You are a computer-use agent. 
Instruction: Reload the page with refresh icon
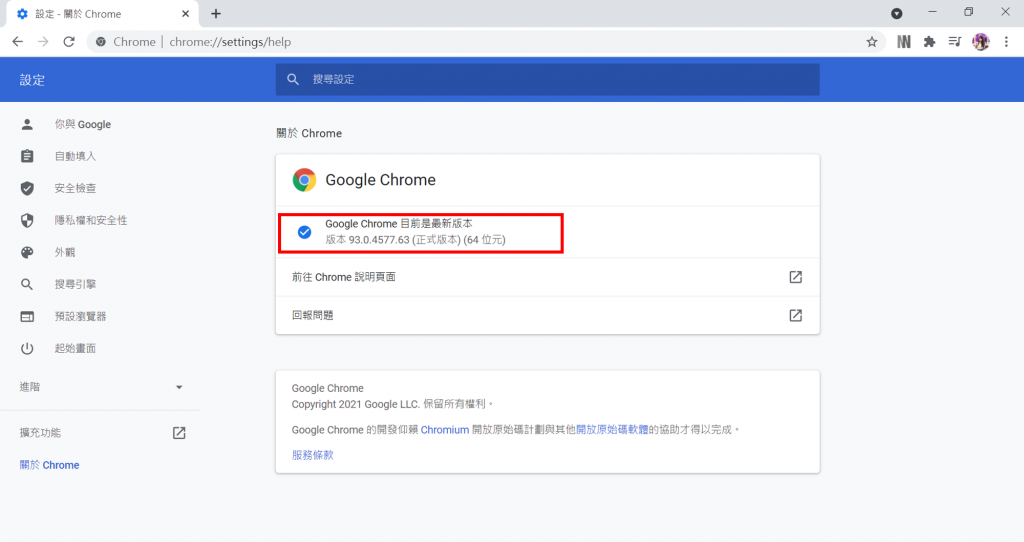(69, 42)
